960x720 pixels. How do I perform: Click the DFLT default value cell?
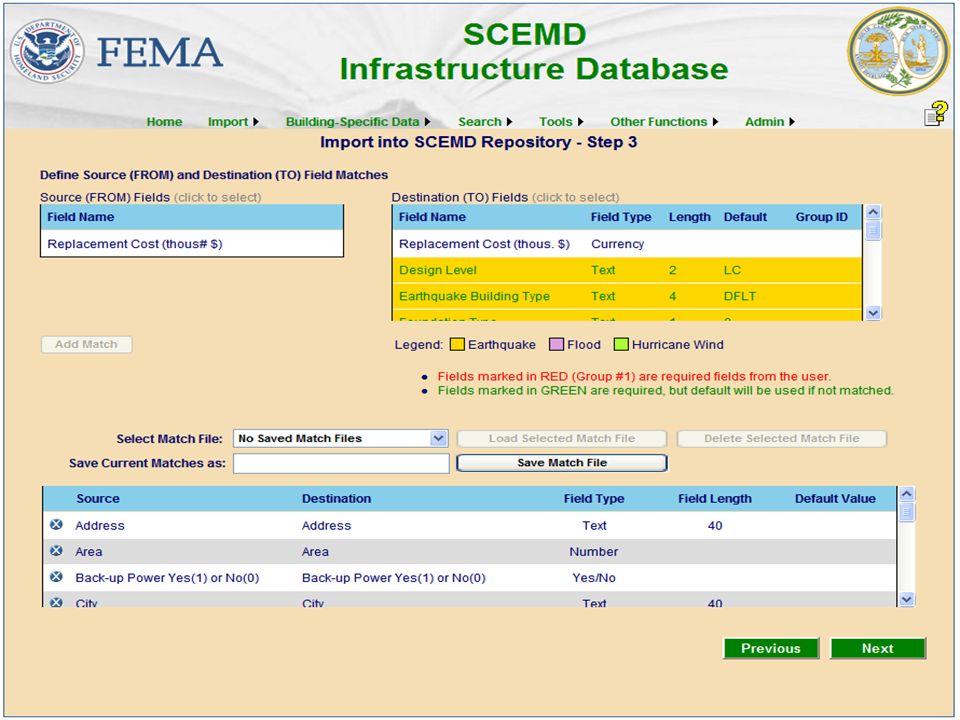click(740, 296)
